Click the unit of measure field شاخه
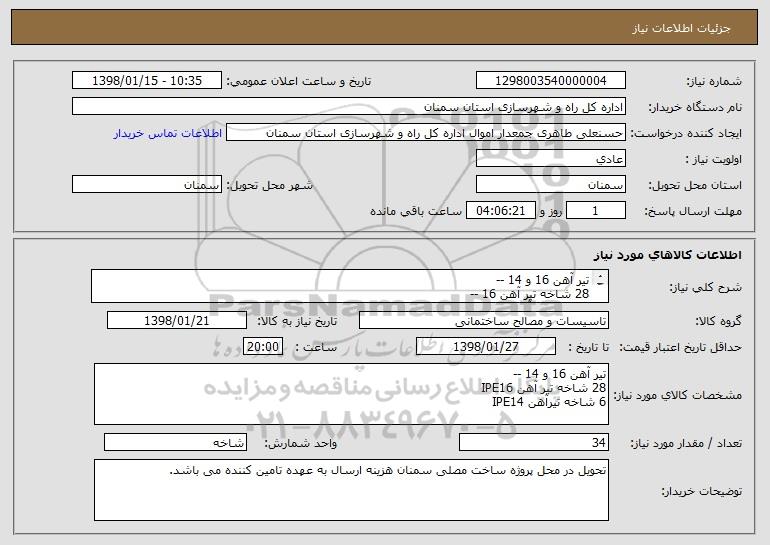Image resolution: width=770 pixels, height=545 pixels. point(175,442)
